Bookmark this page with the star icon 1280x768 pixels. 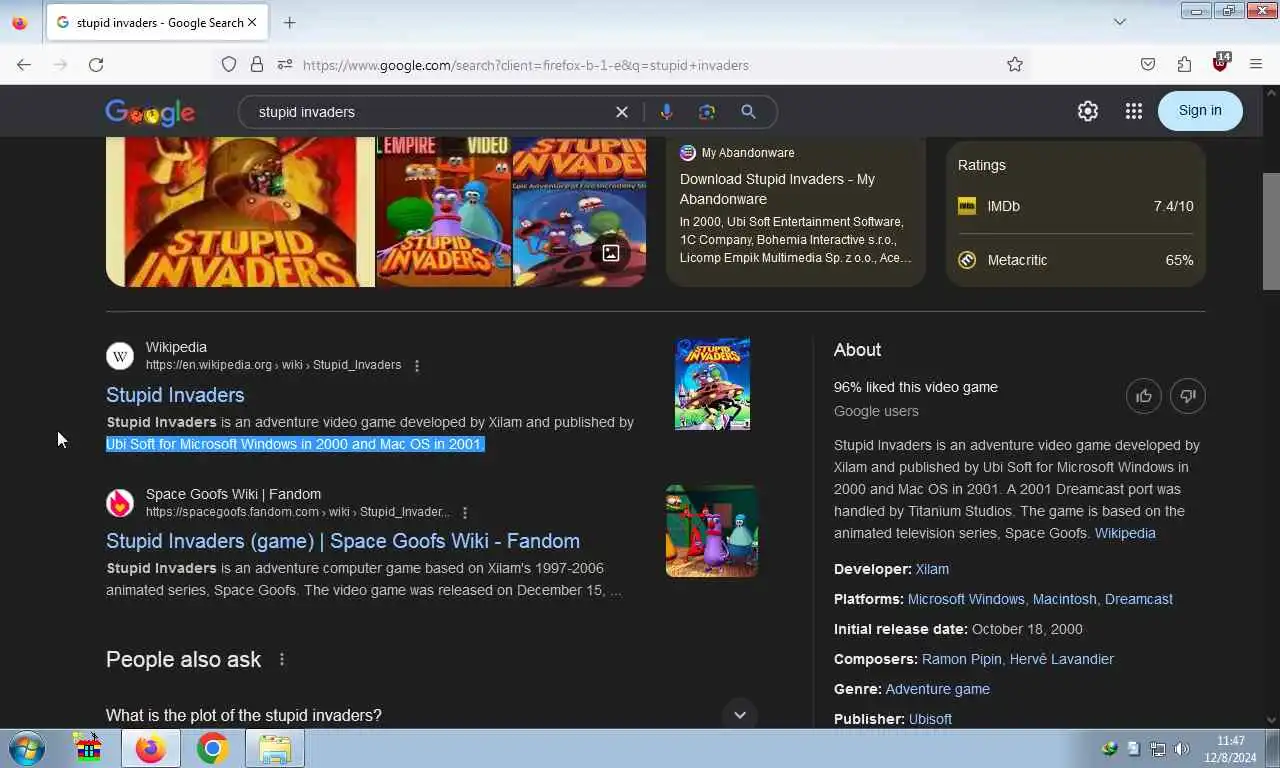coord(1015,64)
